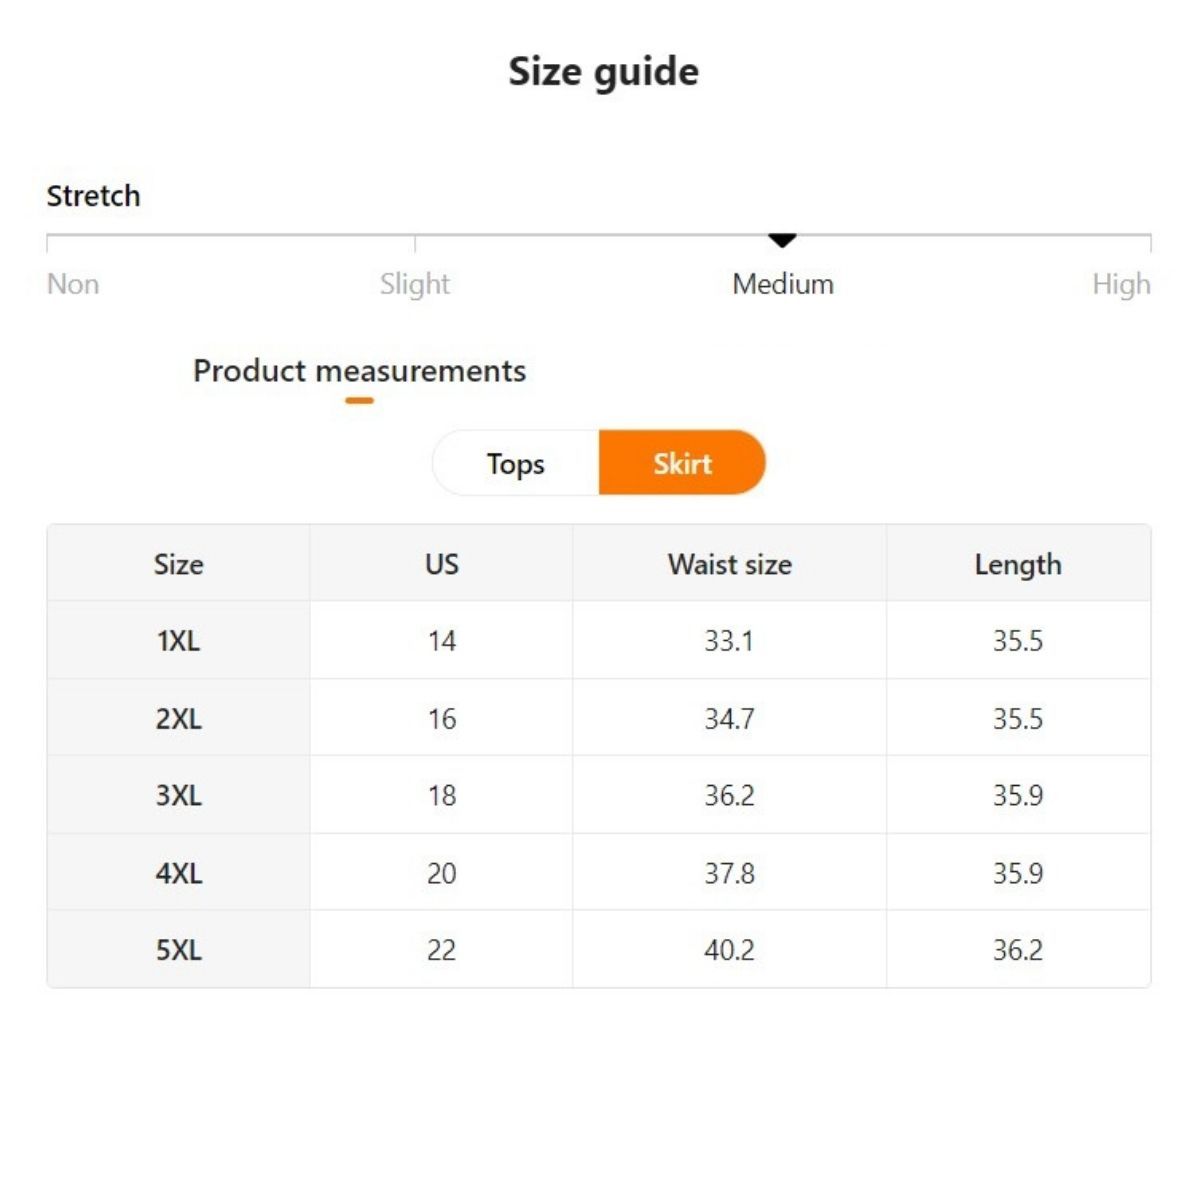This screenshot has height=1200, width=1200.
Task: Click the Stretch section label
Action: [x=93, y=196]
